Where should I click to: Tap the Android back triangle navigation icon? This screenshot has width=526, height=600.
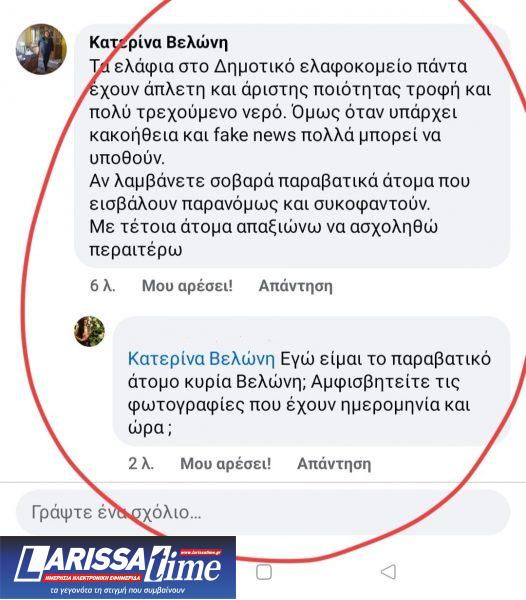[388, 572]
